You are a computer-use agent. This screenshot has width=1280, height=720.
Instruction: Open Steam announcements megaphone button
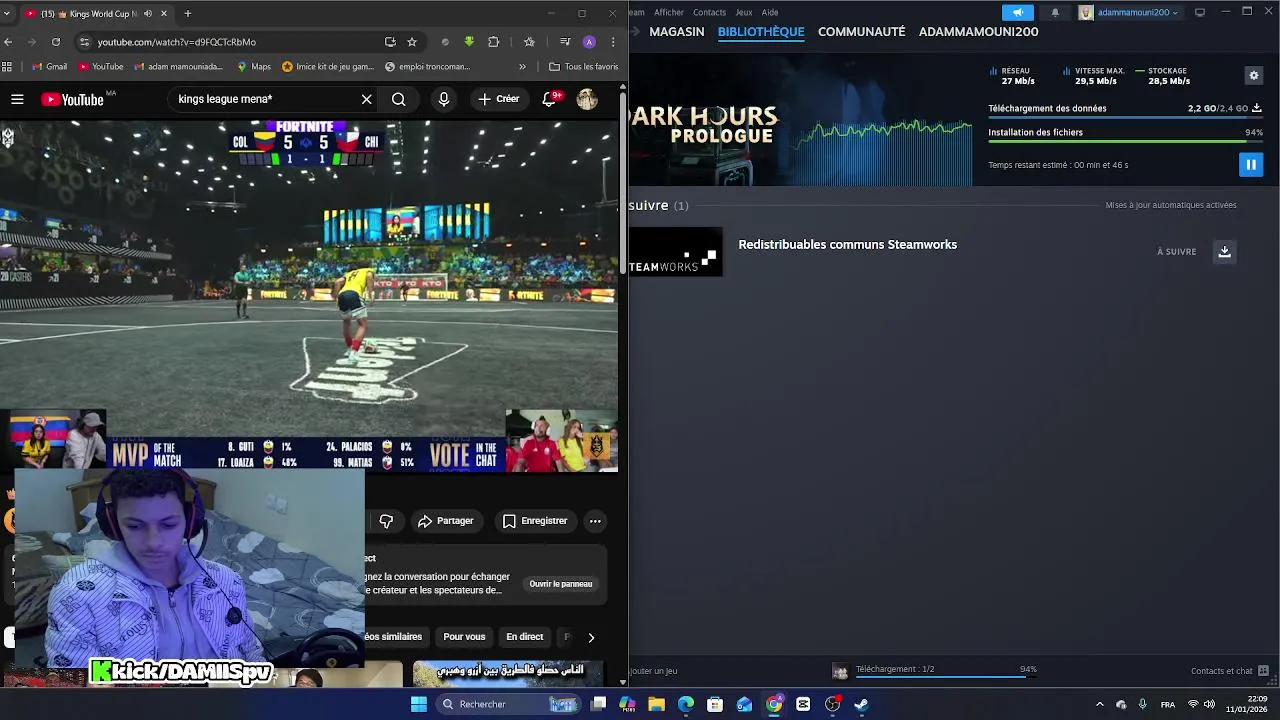tap(1018, 12)
